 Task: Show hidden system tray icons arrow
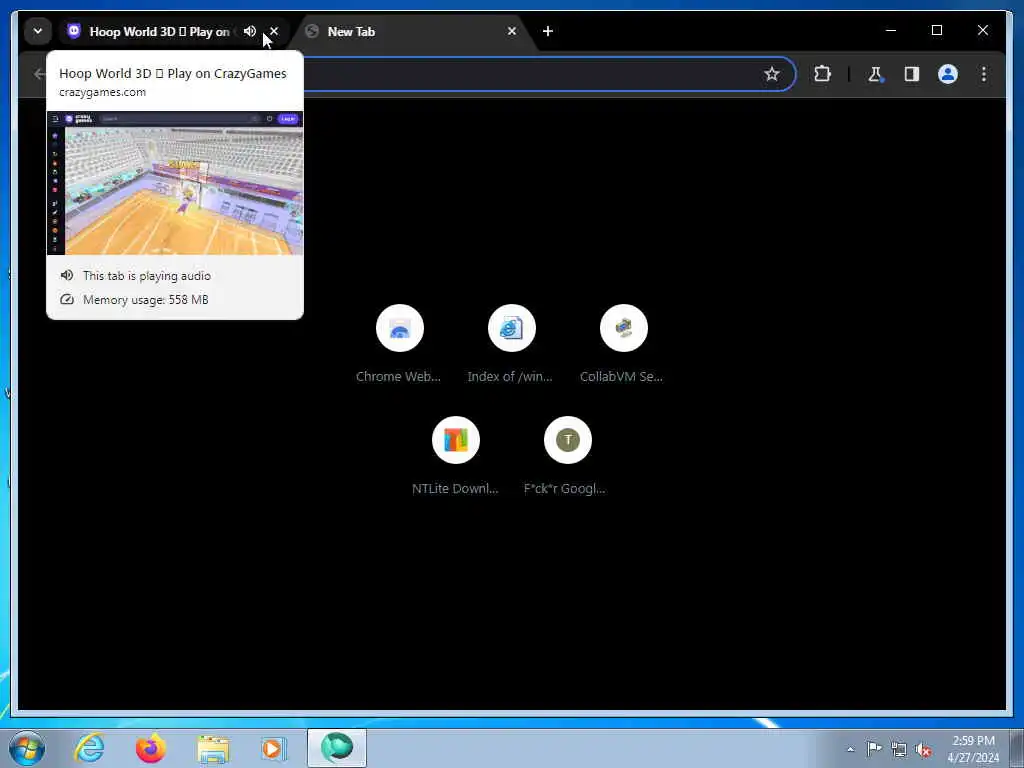click(x=850, y=749)
